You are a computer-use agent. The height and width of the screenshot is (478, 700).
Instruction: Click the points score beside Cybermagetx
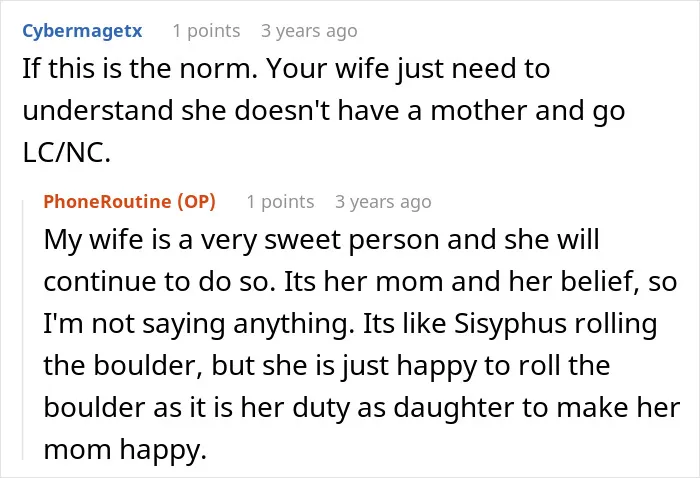(x=206, y=31)
